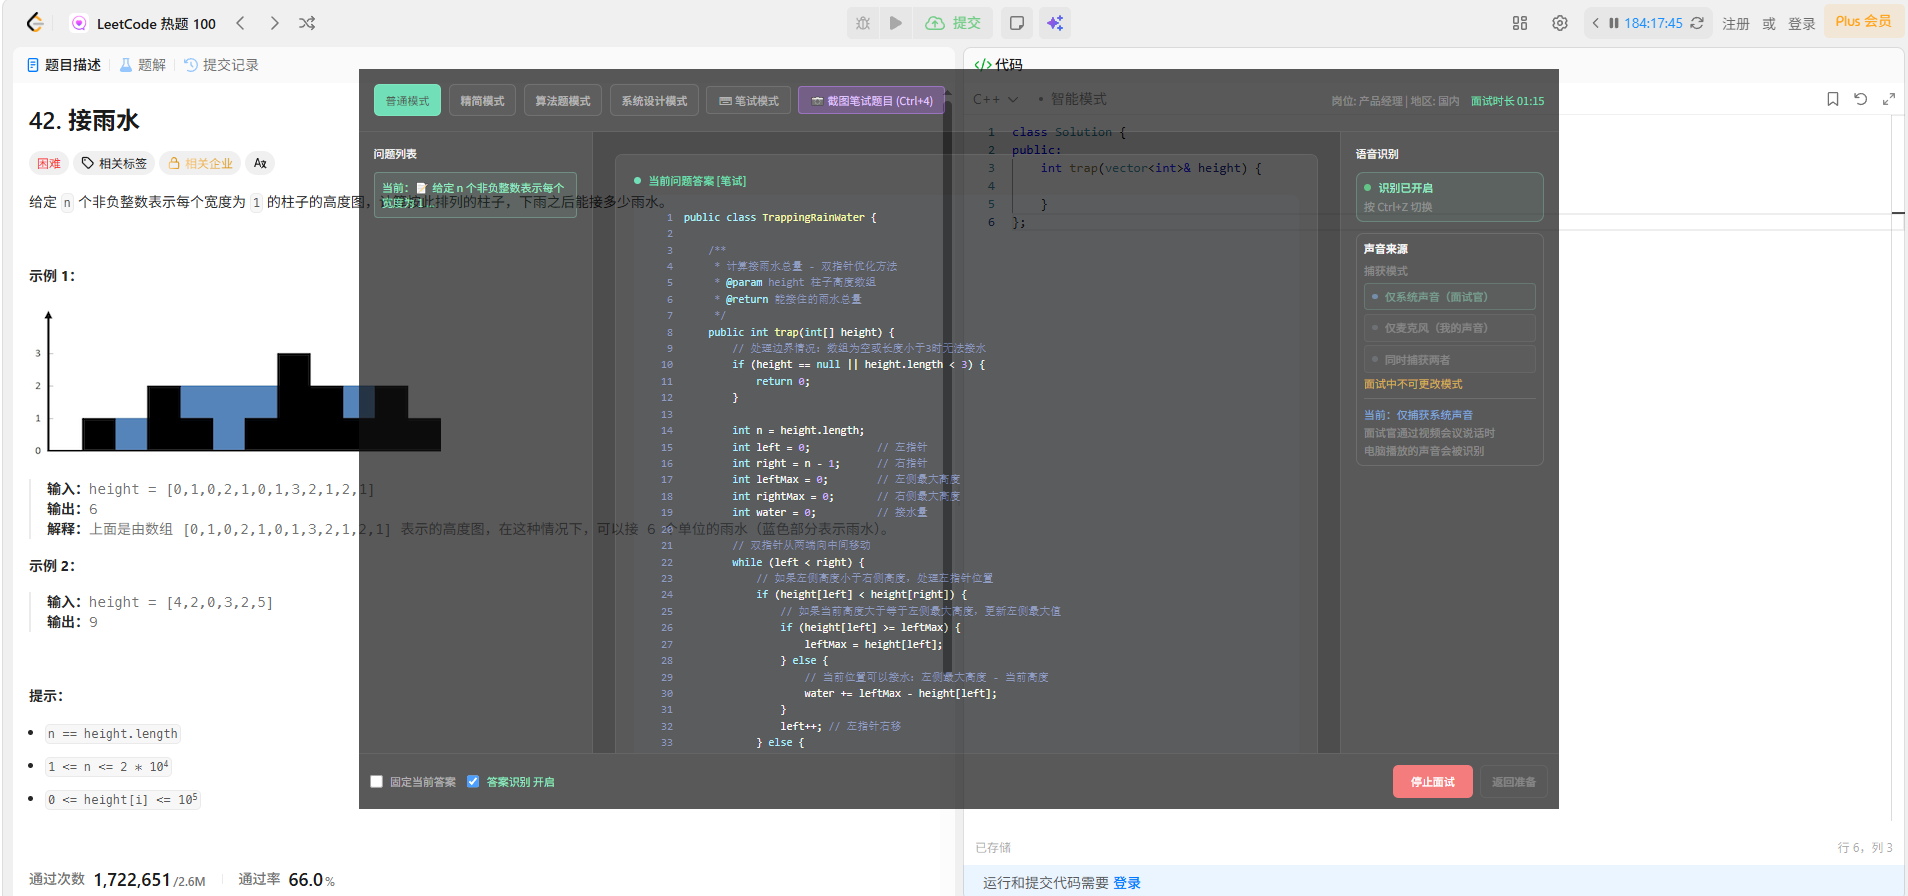Run code with the play icon
Screen dimensions: 1908x896
(x=896, y=23)
